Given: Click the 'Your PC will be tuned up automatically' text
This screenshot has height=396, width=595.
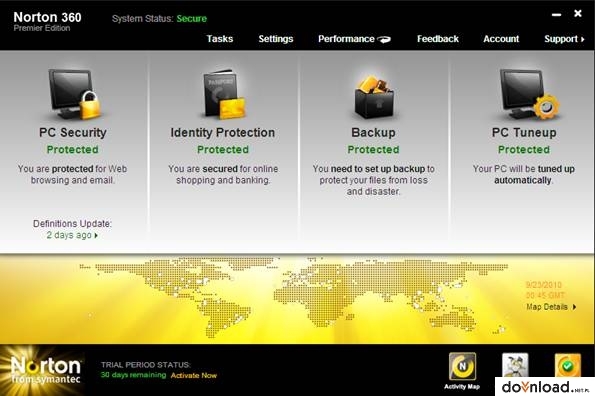Looking at the screenshot, I should (524, 174).
